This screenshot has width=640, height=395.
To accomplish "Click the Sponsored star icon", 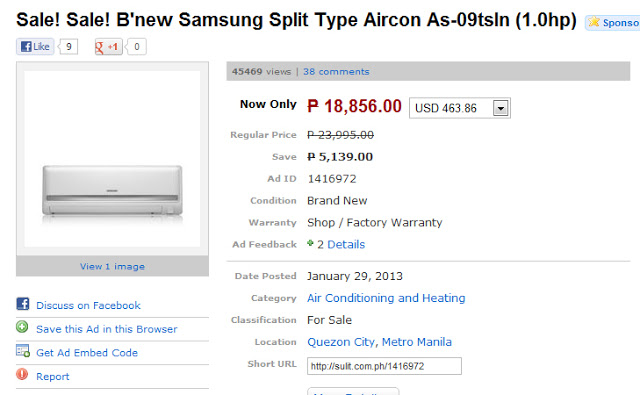I will pyautogui.click(x=594, y=22).
